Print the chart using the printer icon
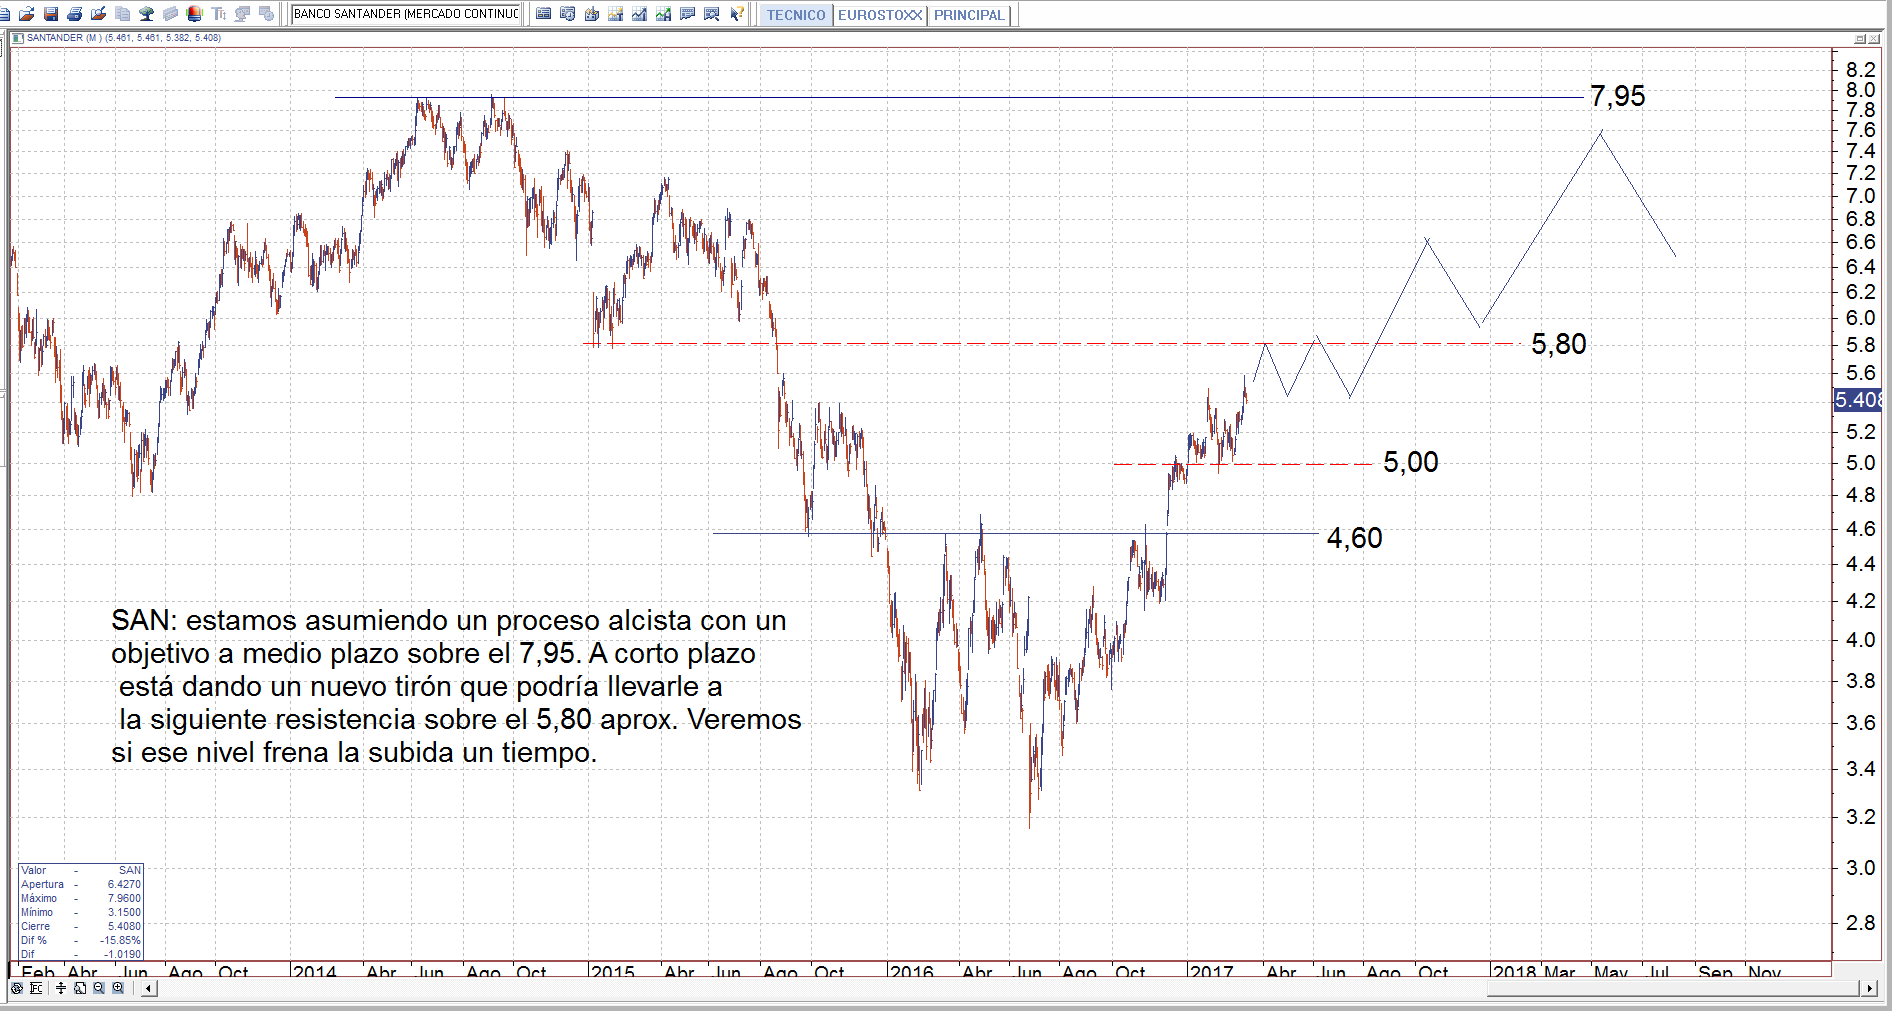1892x1011 pixels. click(74, 14)
